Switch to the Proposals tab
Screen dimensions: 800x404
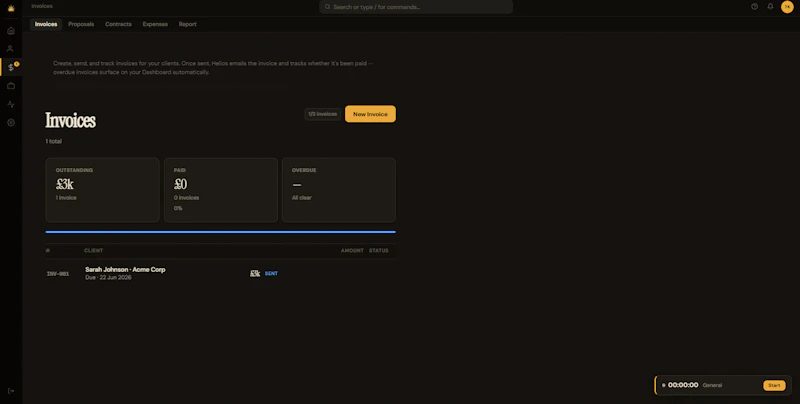81,24
